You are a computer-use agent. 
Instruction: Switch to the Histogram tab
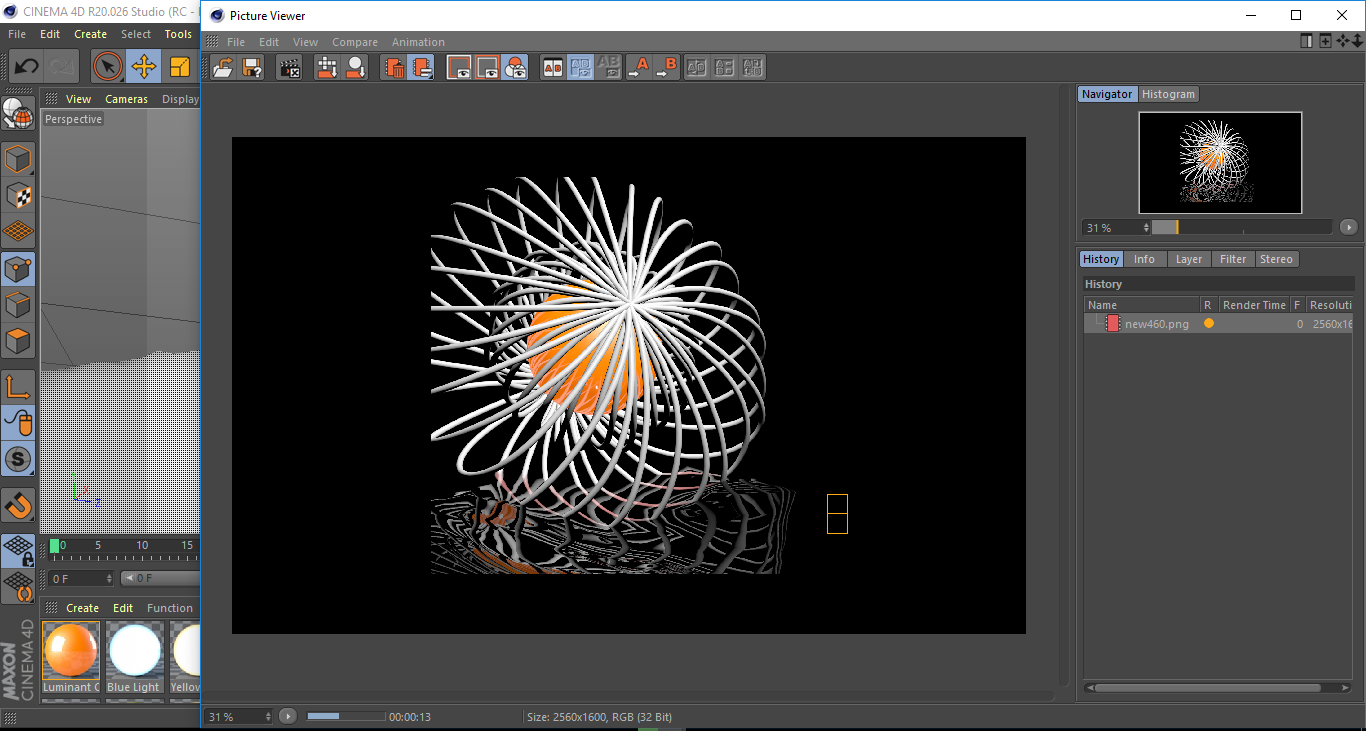1168,94
